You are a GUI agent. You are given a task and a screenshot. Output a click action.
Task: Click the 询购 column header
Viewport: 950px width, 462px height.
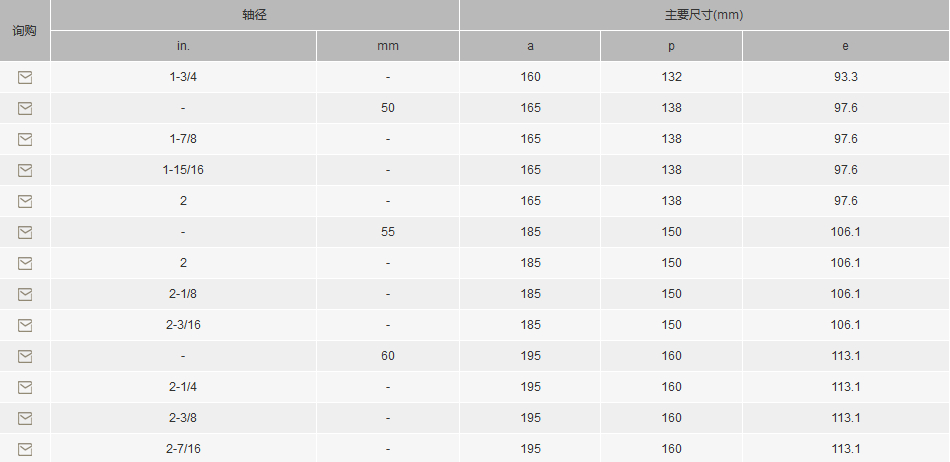point(25,30)
